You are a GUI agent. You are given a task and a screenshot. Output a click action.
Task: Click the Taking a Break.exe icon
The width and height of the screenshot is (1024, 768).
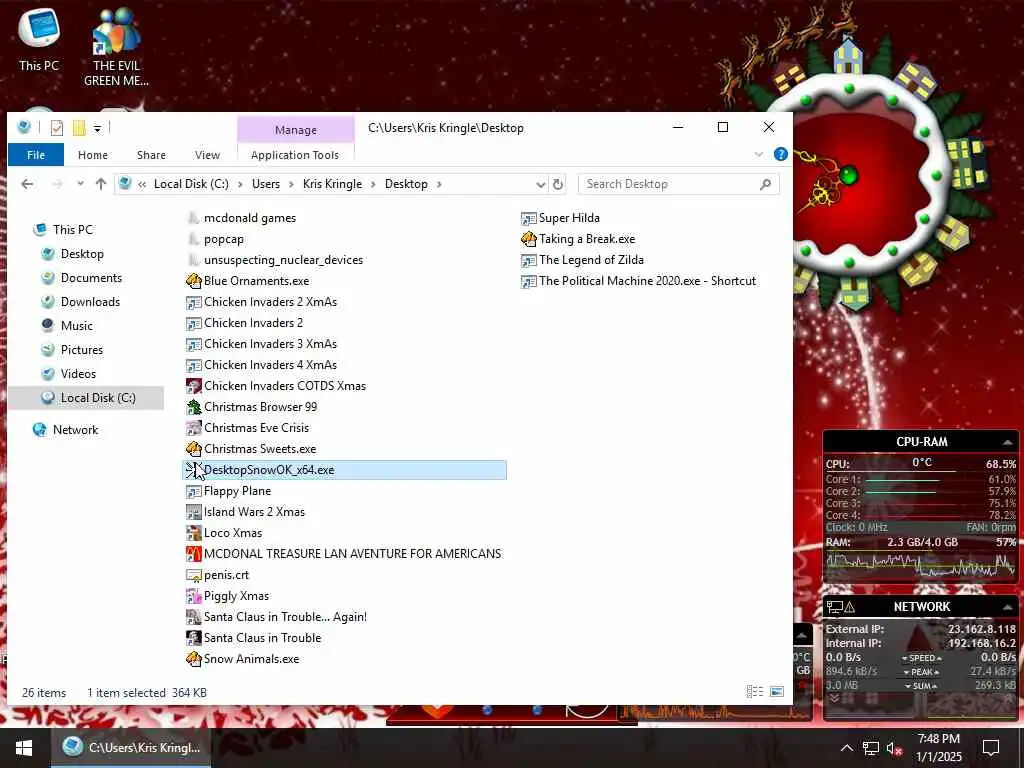tap(528, 239)
